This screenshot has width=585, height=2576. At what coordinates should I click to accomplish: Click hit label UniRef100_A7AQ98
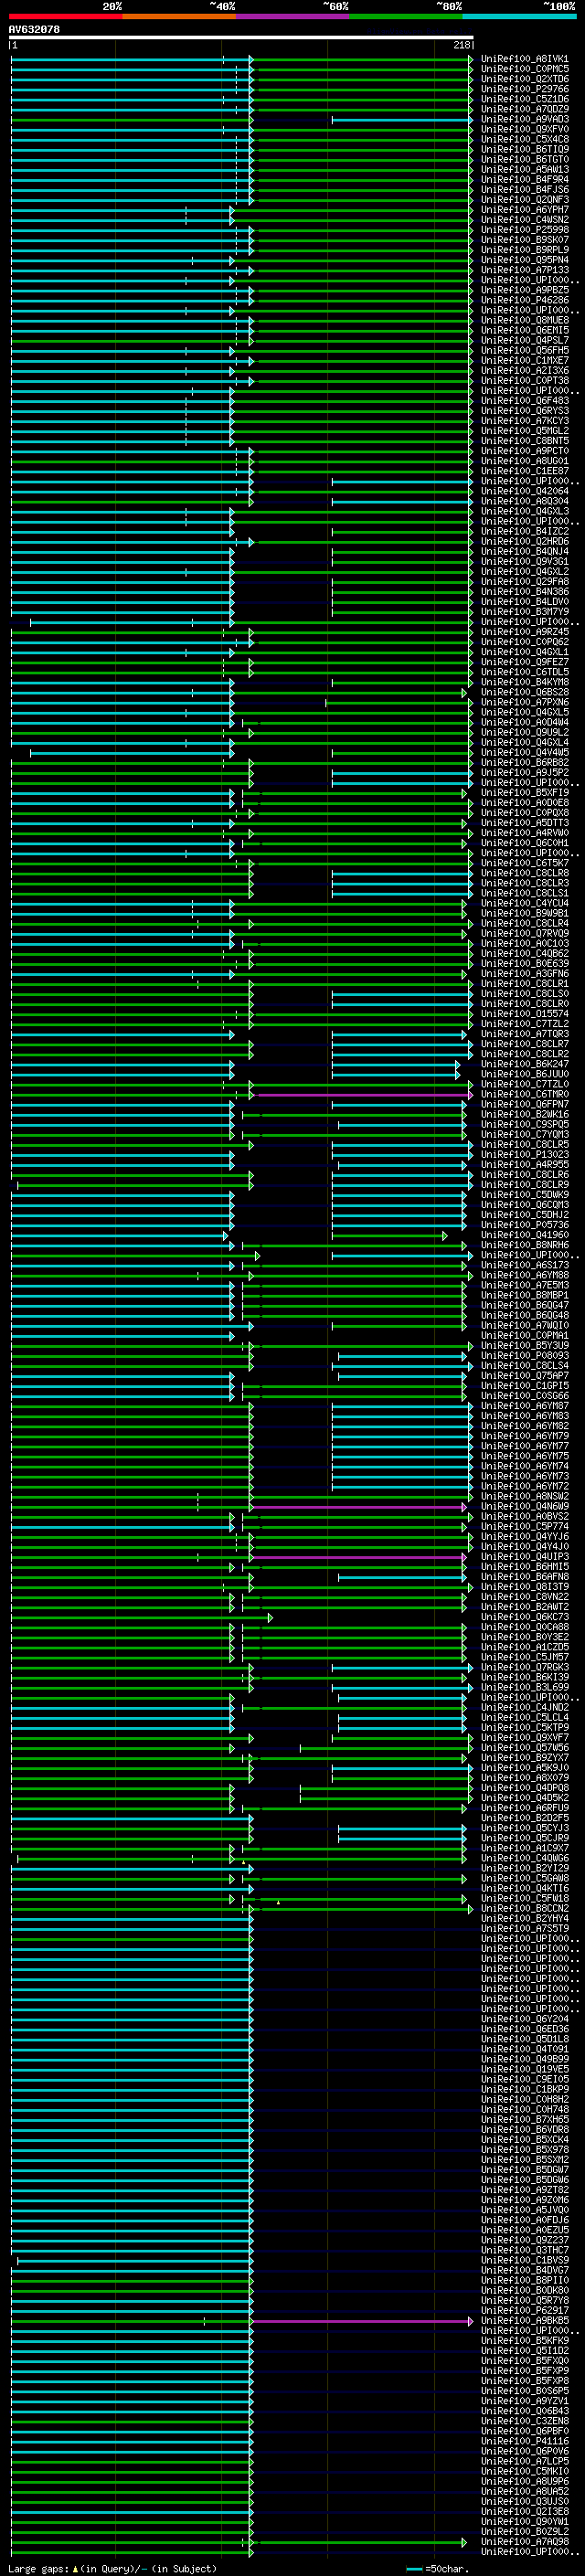(x=525, y=2541)
